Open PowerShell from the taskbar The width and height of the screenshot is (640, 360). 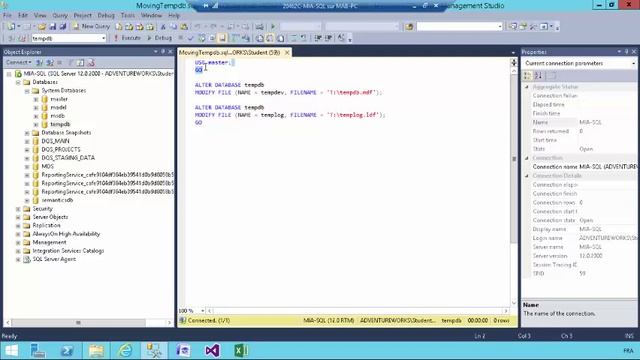click(67, 351)
